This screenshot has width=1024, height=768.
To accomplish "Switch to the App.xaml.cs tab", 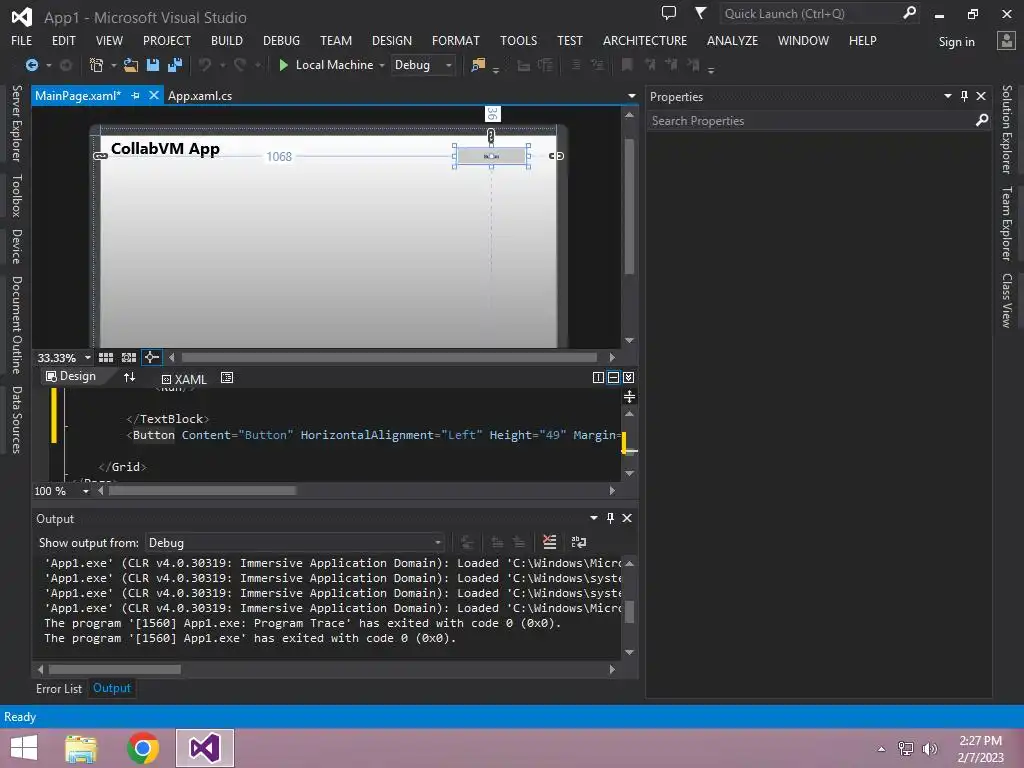I will click(200, 95).
